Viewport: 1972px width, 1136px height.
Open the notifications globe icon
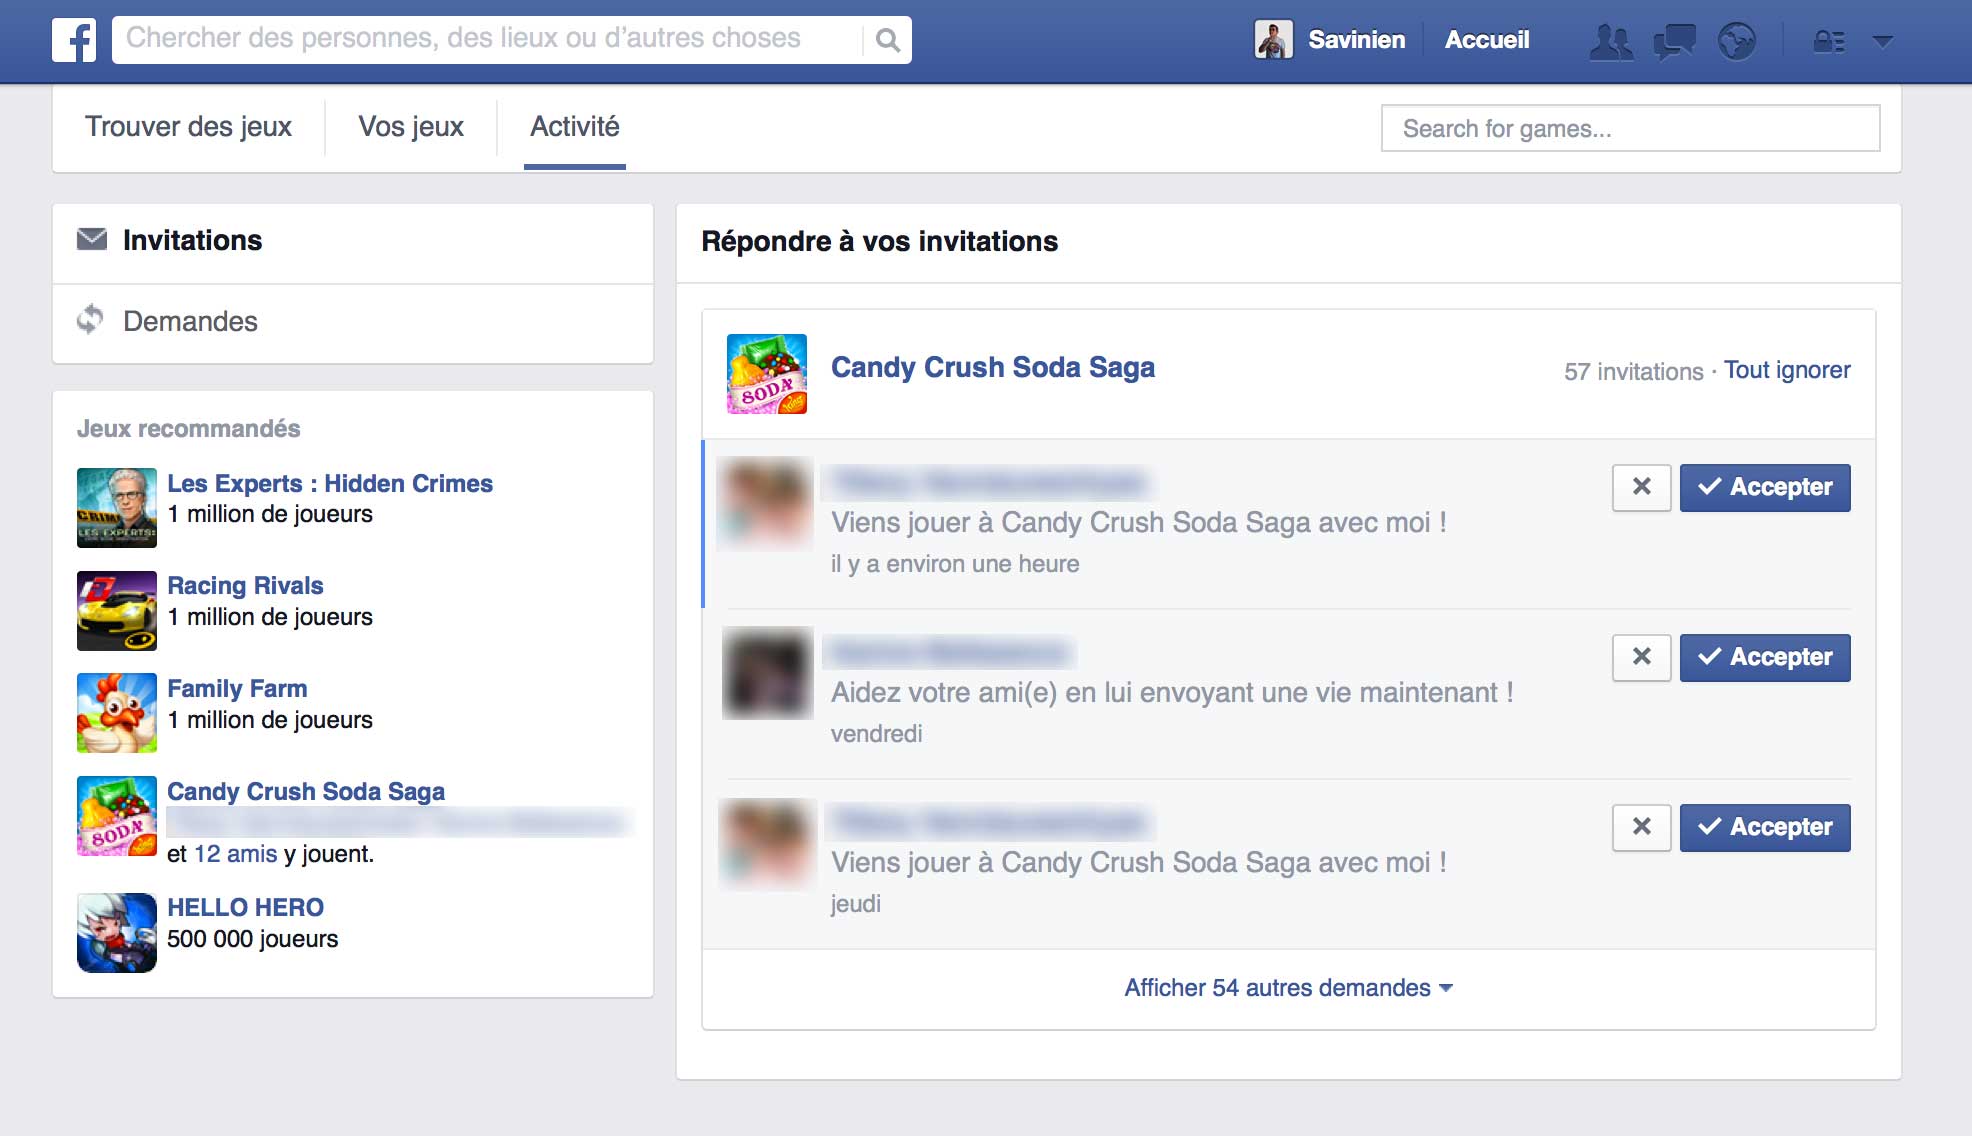(x=1737, y=41)
